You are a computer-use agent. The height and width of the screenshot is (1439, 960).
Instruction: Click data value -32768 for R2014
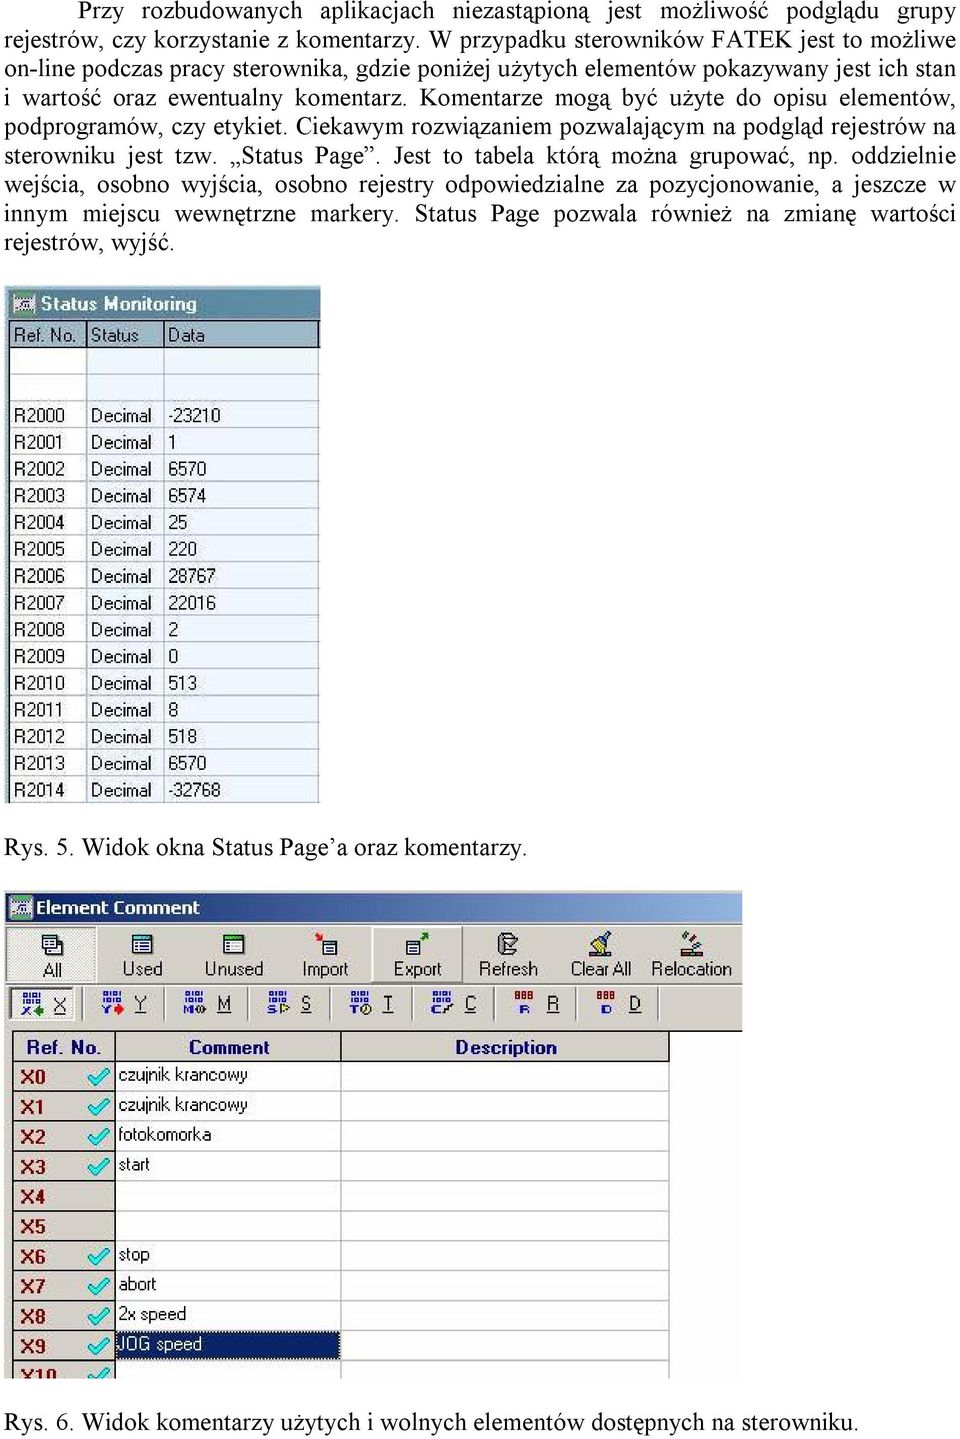pyautogui.click(x=194, y=790)
